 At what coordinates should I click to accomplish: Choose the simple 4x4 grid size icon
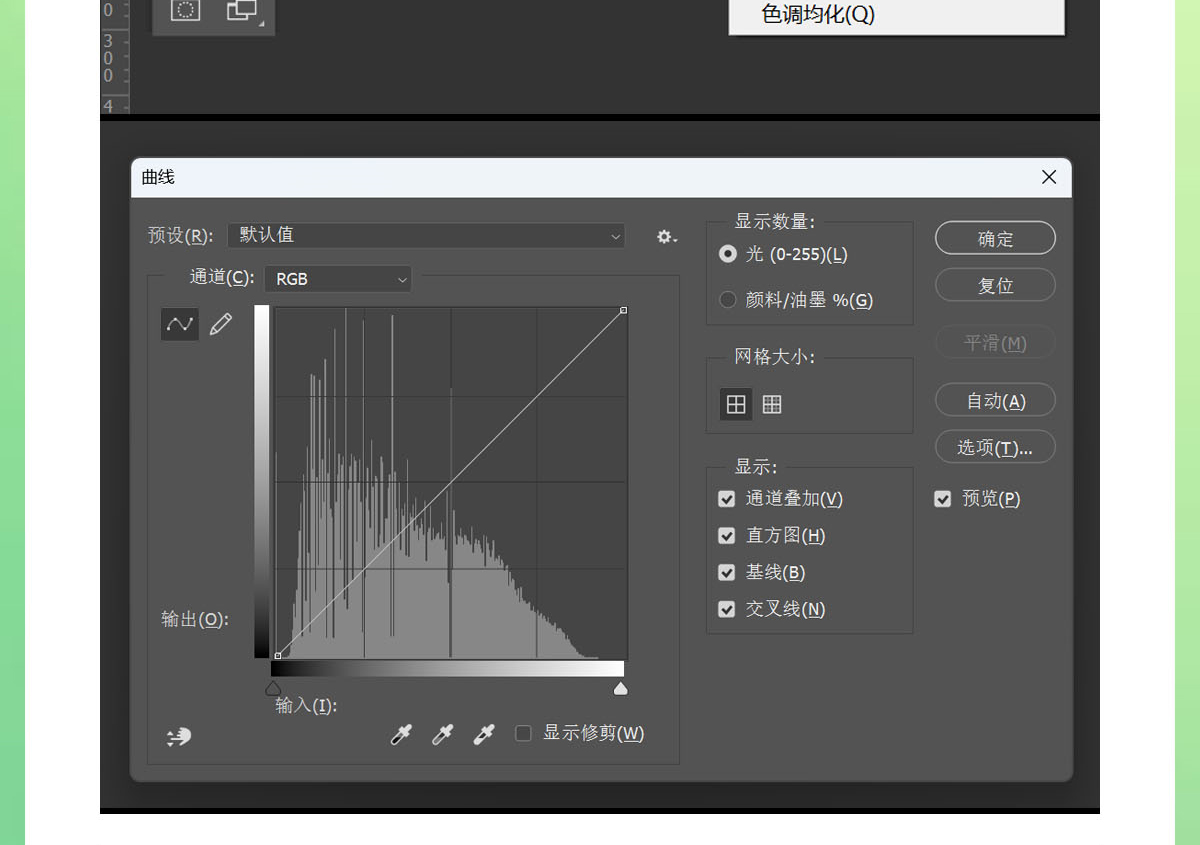pos(736,404)
